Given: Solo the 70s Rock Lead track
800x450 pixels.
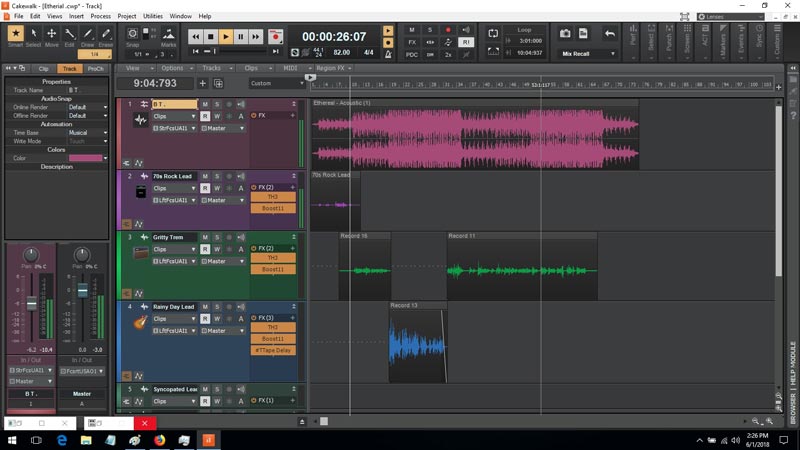Looking at the screenshot, I should click(x=217, y=176).
